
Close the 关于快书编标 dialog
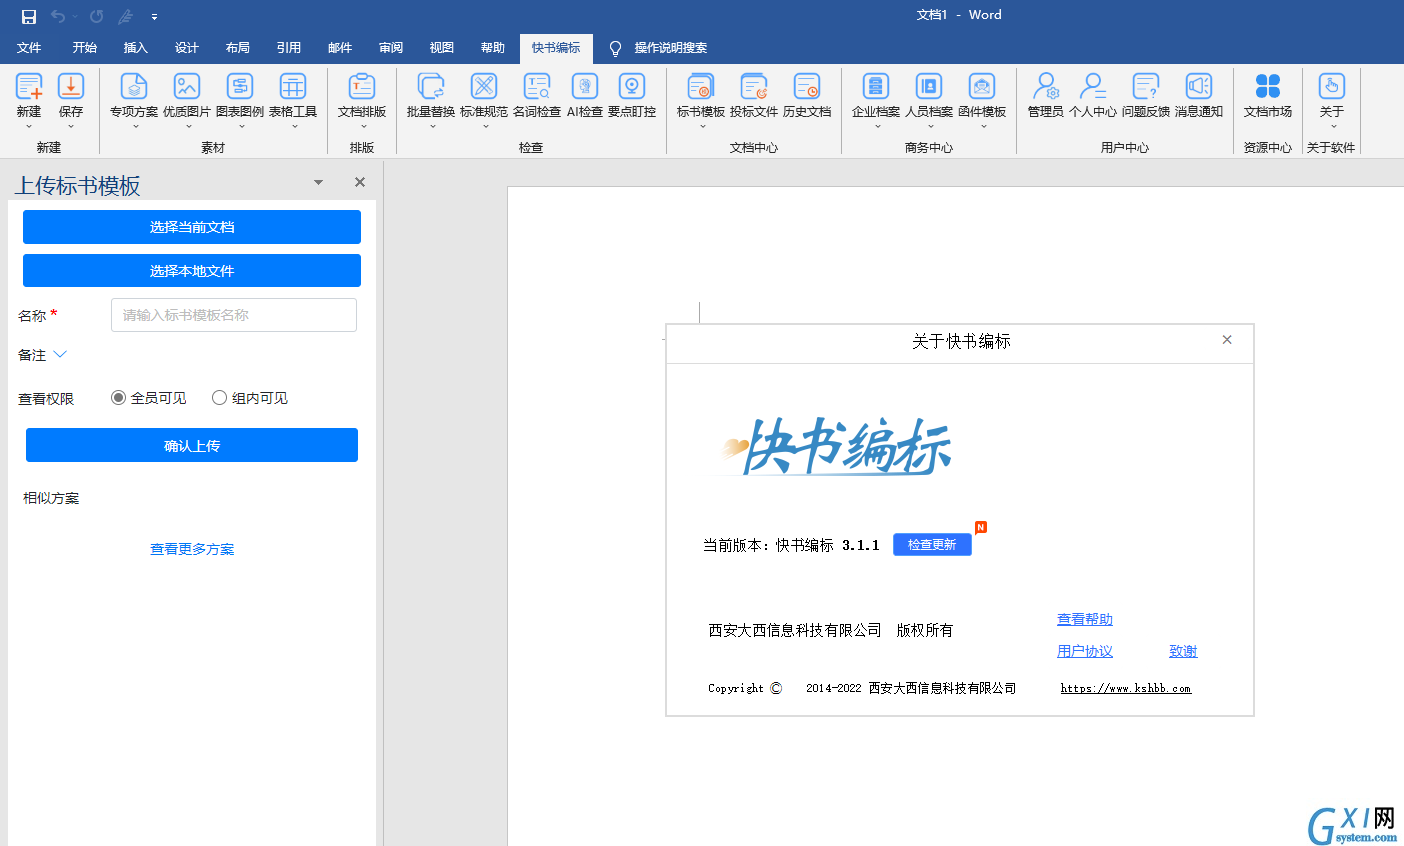[x=1227, y=340]
